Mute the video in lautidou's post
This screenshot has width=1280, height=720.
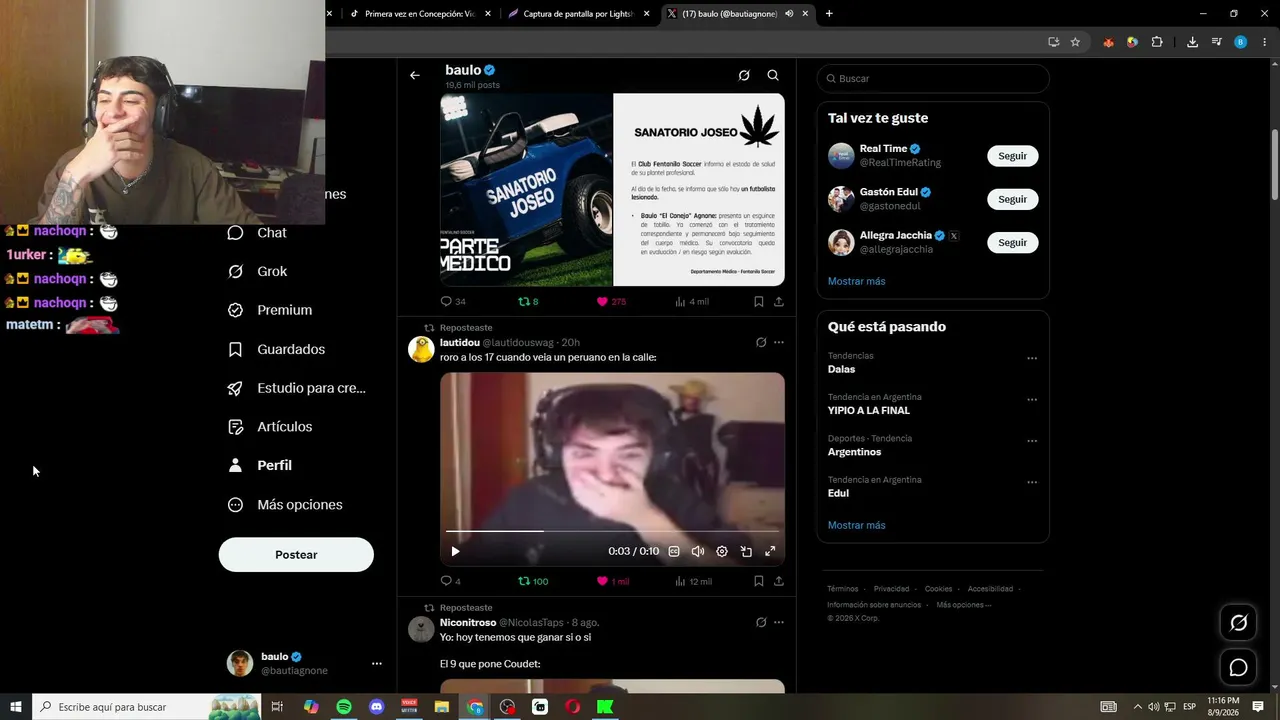point(698,551)
